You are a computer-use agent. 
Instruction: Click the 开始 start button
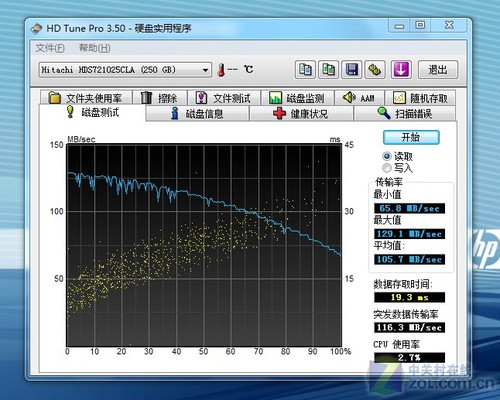(411, 137)
